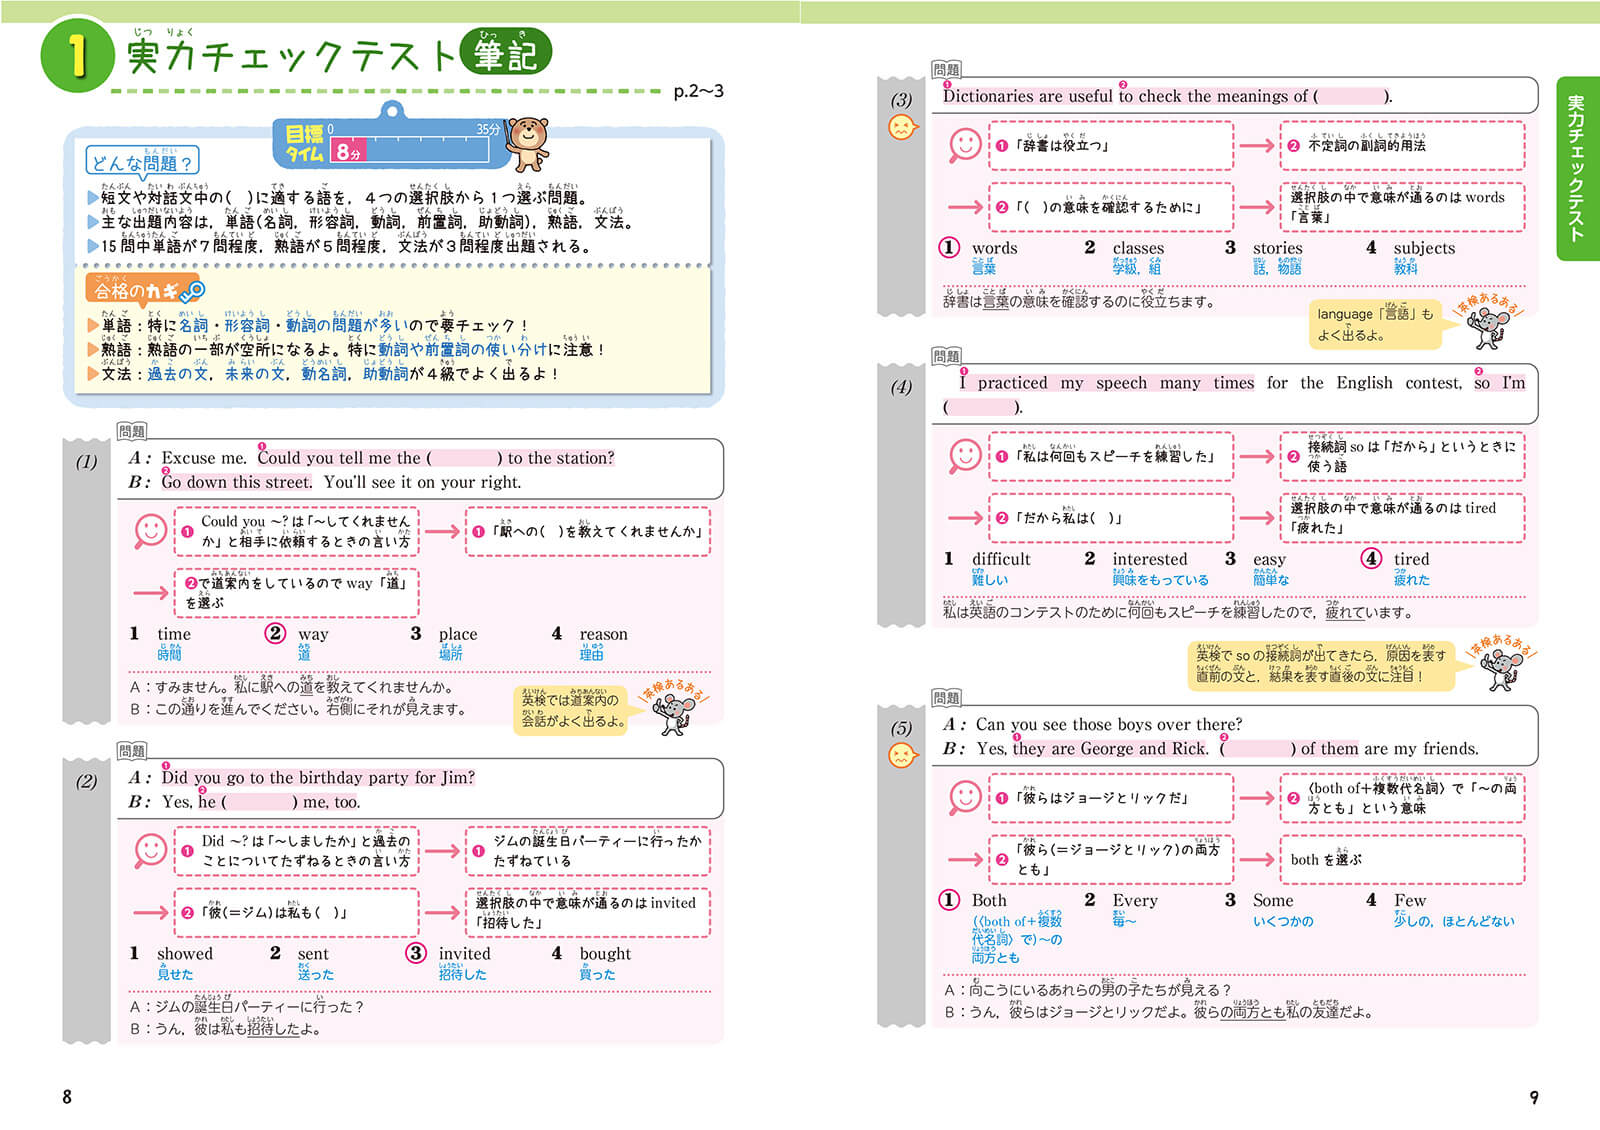Click the pink smiley in question (3) explanation
This screenshot has height=1130, width=1600.
[965, 145]
